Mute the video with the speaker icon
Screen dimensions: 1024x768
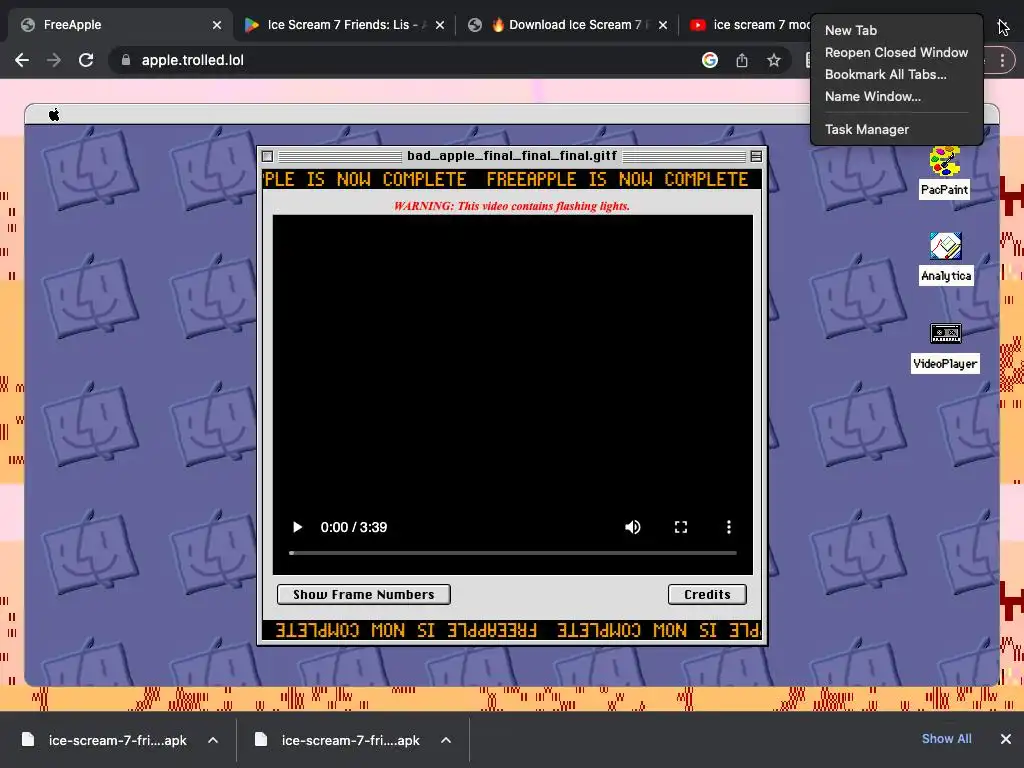632,527
